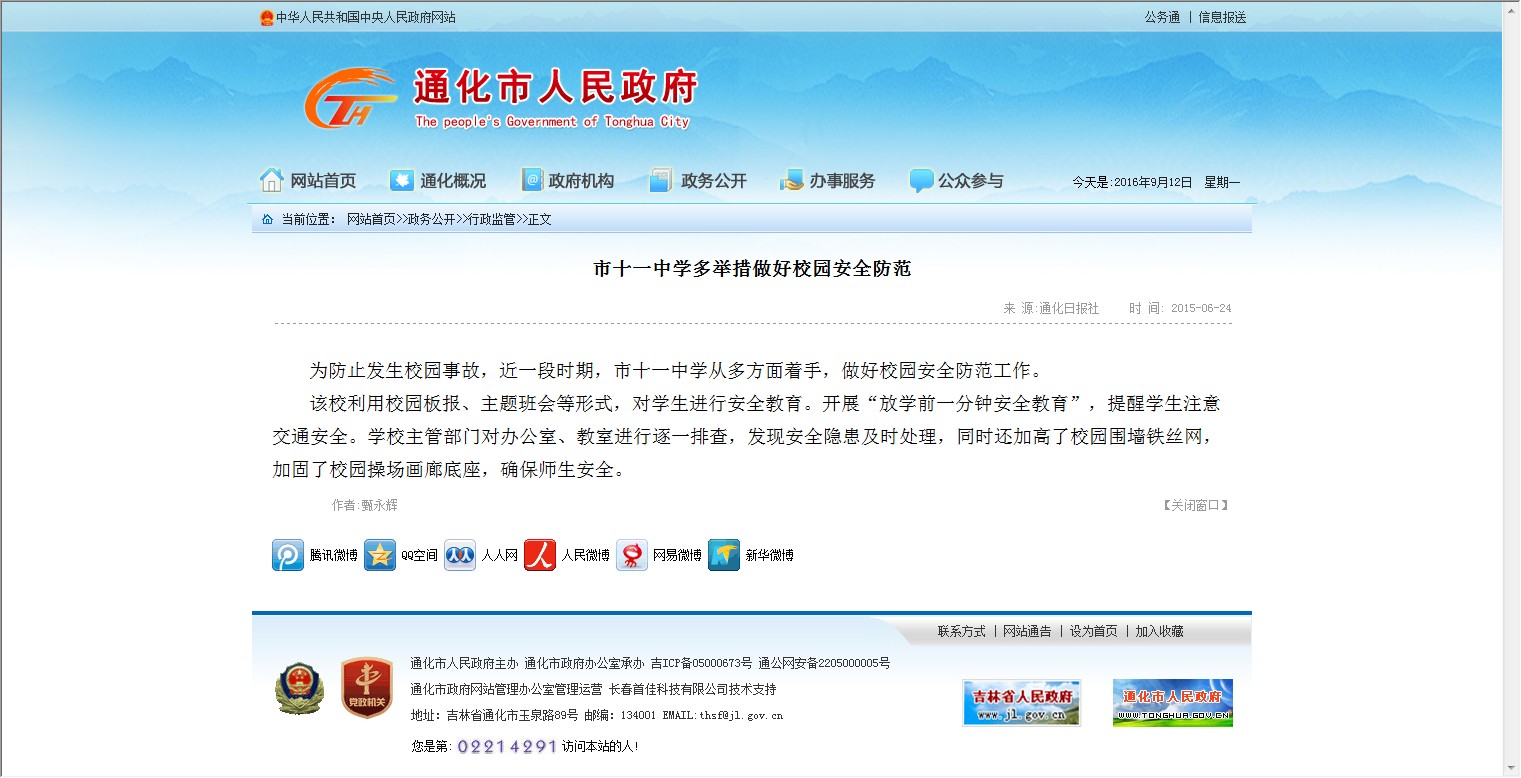Click the police badge icon in footer

click(299, 688)
